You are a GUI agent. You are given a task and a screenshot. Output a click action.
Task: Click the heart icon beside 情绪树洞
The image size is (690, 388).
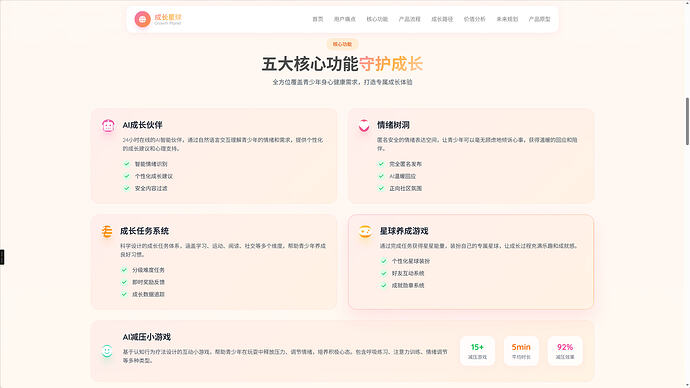364,125
